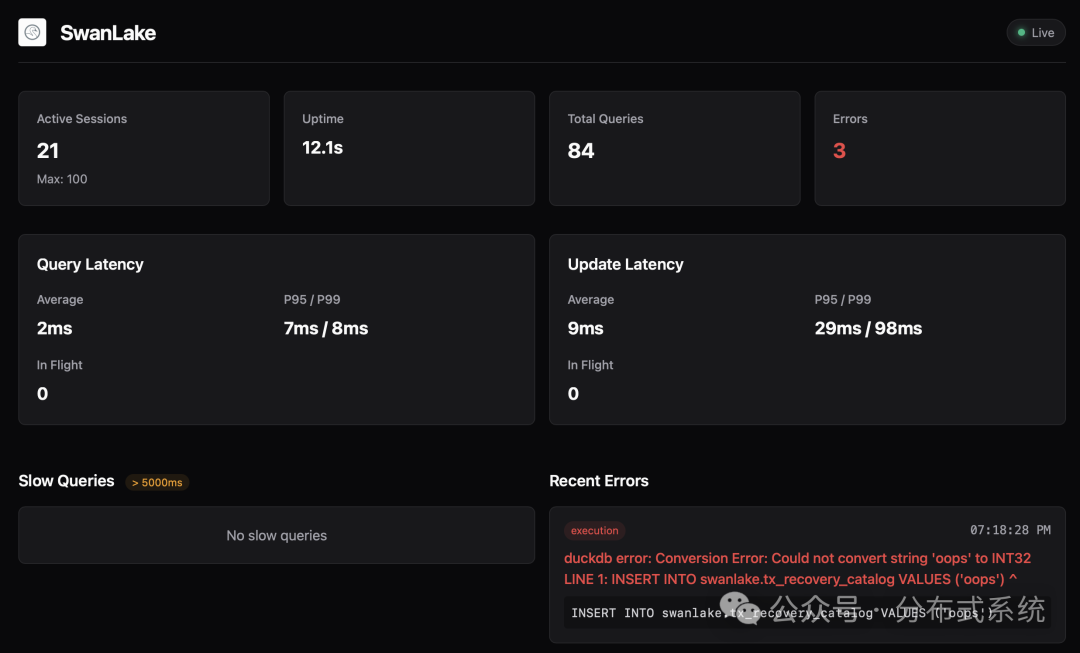Select the Active Sessions label
The width and height of the screenshot is (1080, 653).
point(82,118)
